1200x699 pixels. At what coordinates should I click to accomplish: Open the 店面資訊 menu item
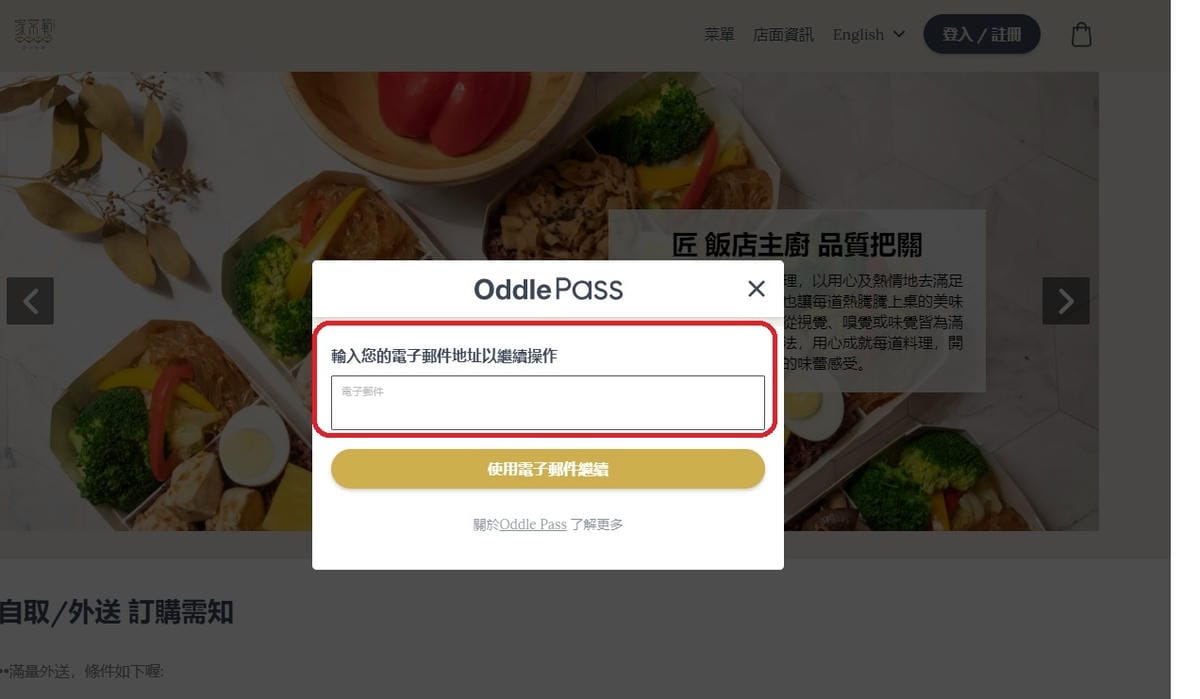point(783,34)
